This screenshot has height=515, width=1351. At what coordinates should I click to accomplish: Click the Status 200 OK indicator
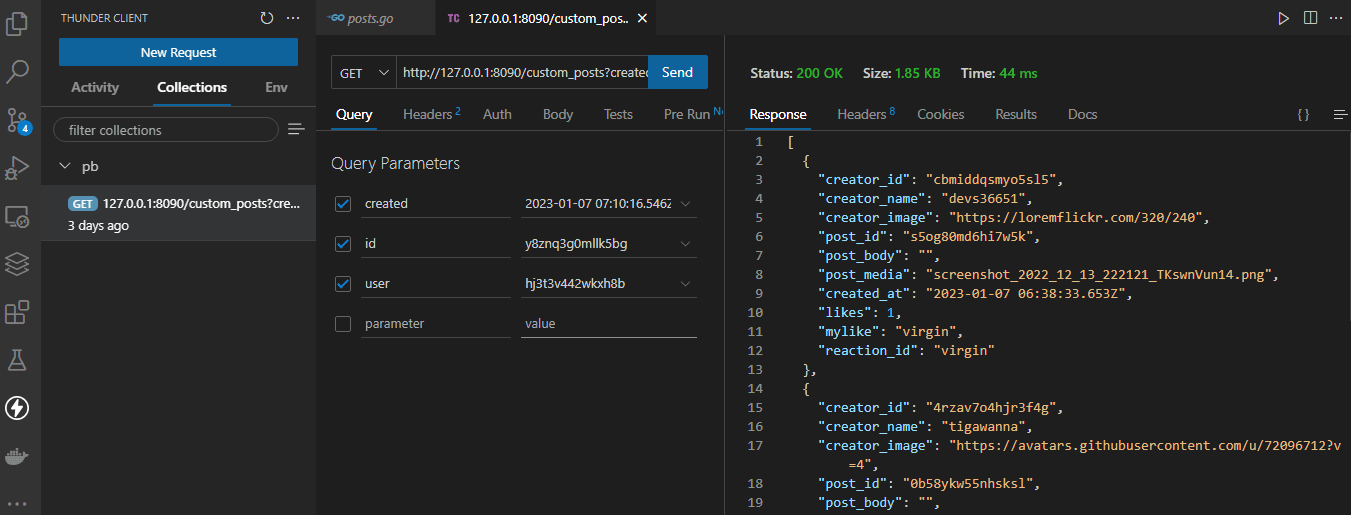[x=796, y=73]
